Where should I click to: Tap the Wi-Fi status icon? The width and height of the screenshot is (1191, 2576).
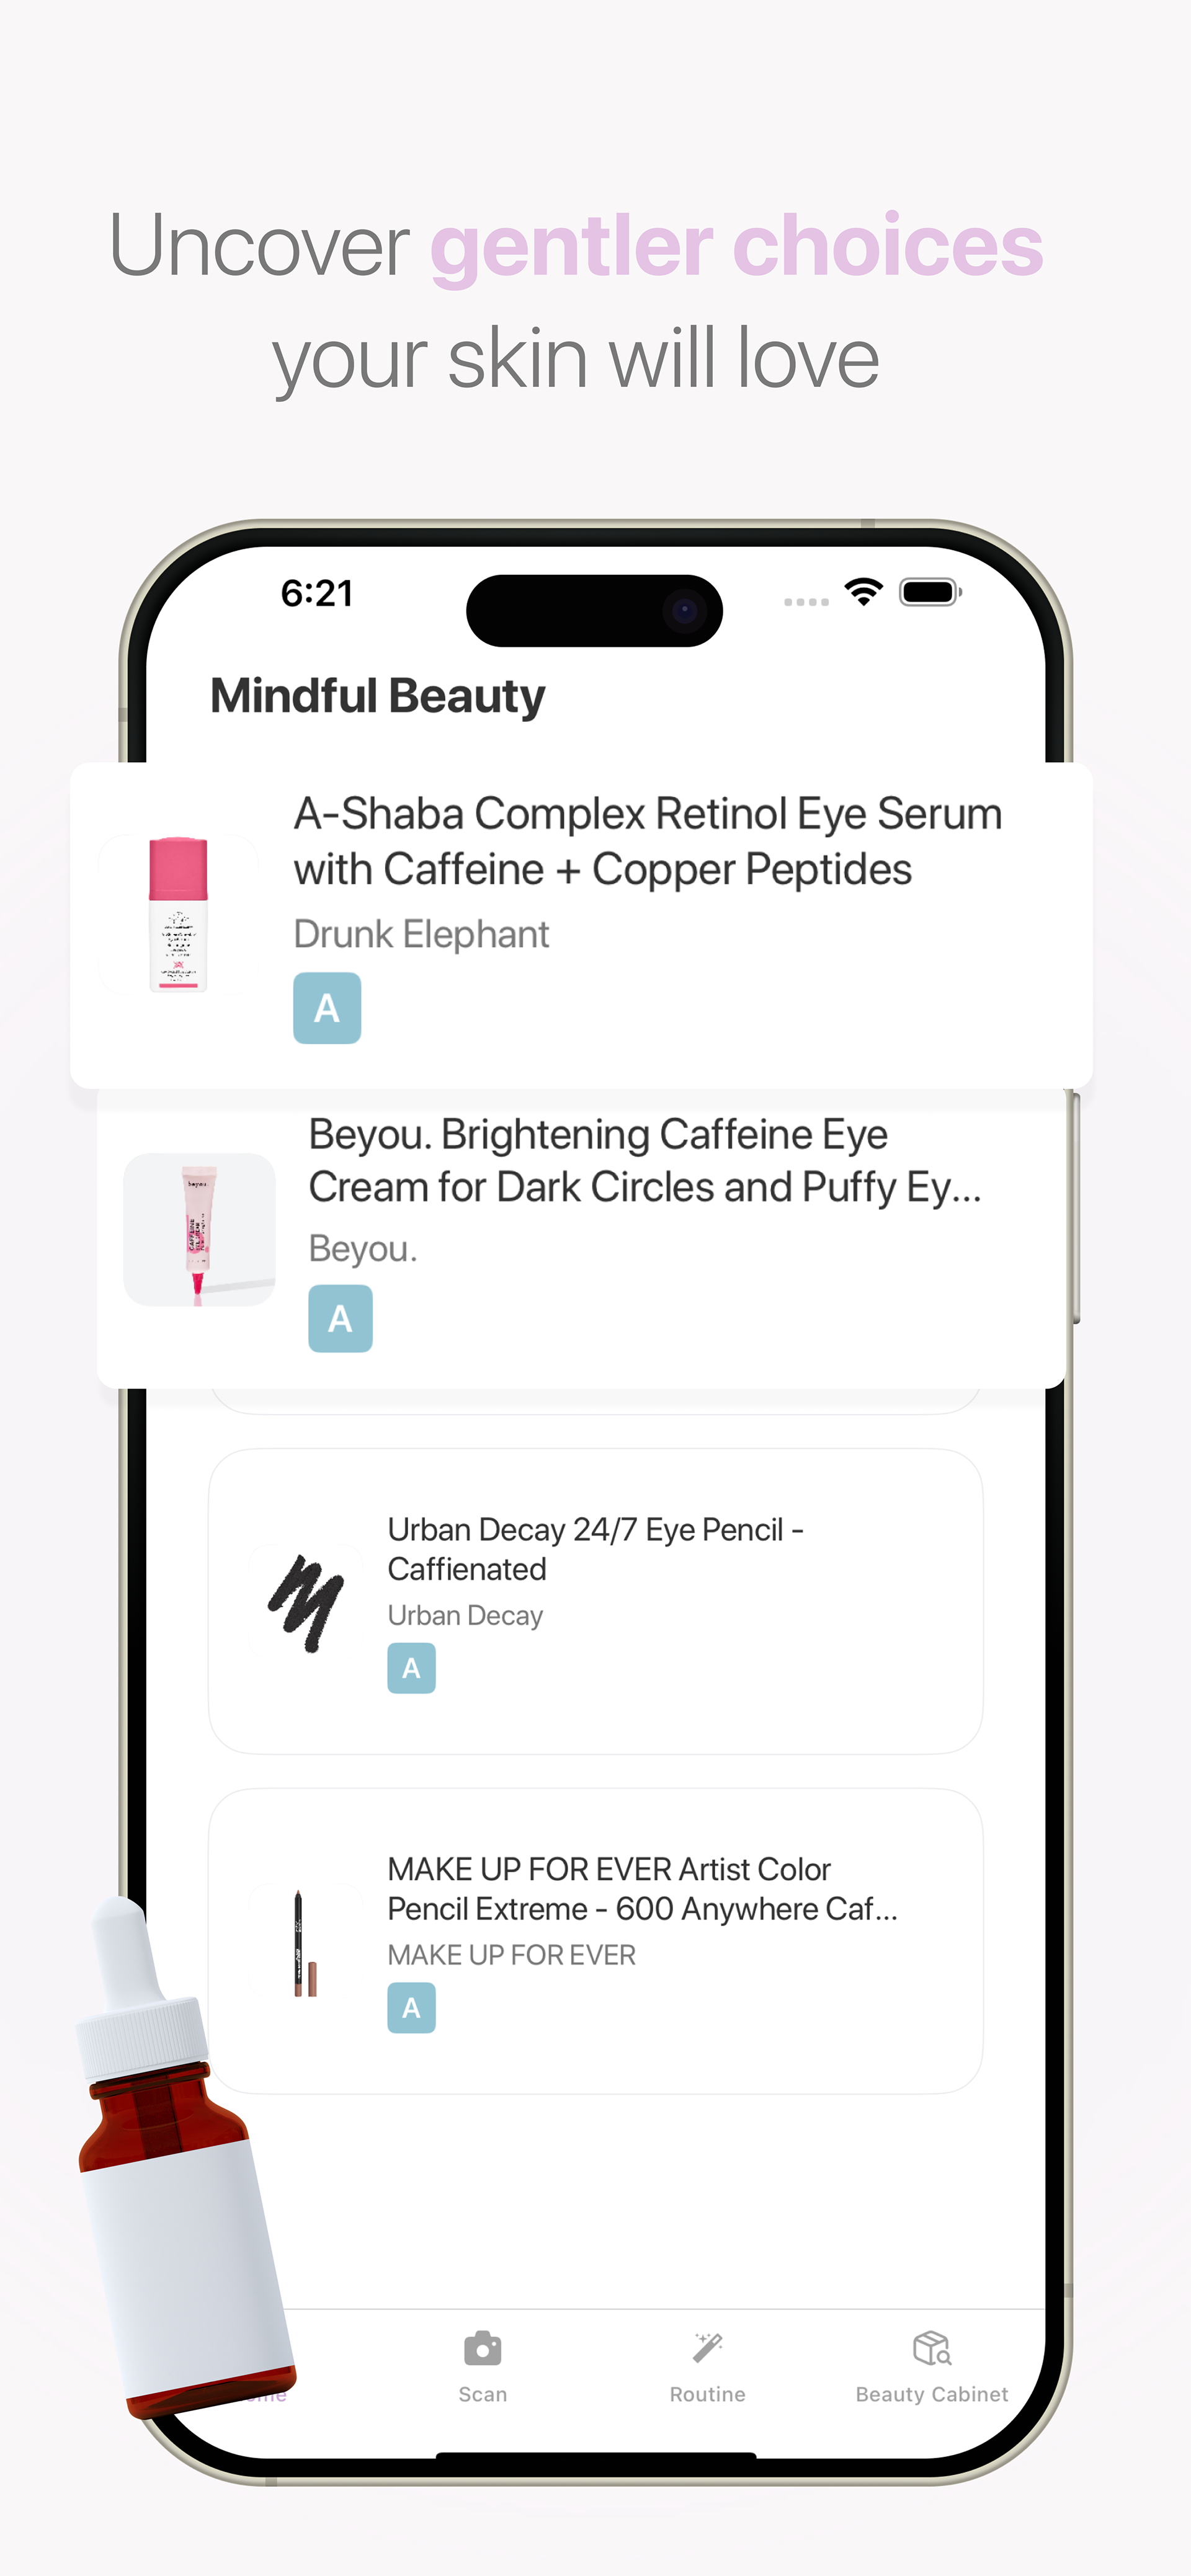click(x=863, y=592)
